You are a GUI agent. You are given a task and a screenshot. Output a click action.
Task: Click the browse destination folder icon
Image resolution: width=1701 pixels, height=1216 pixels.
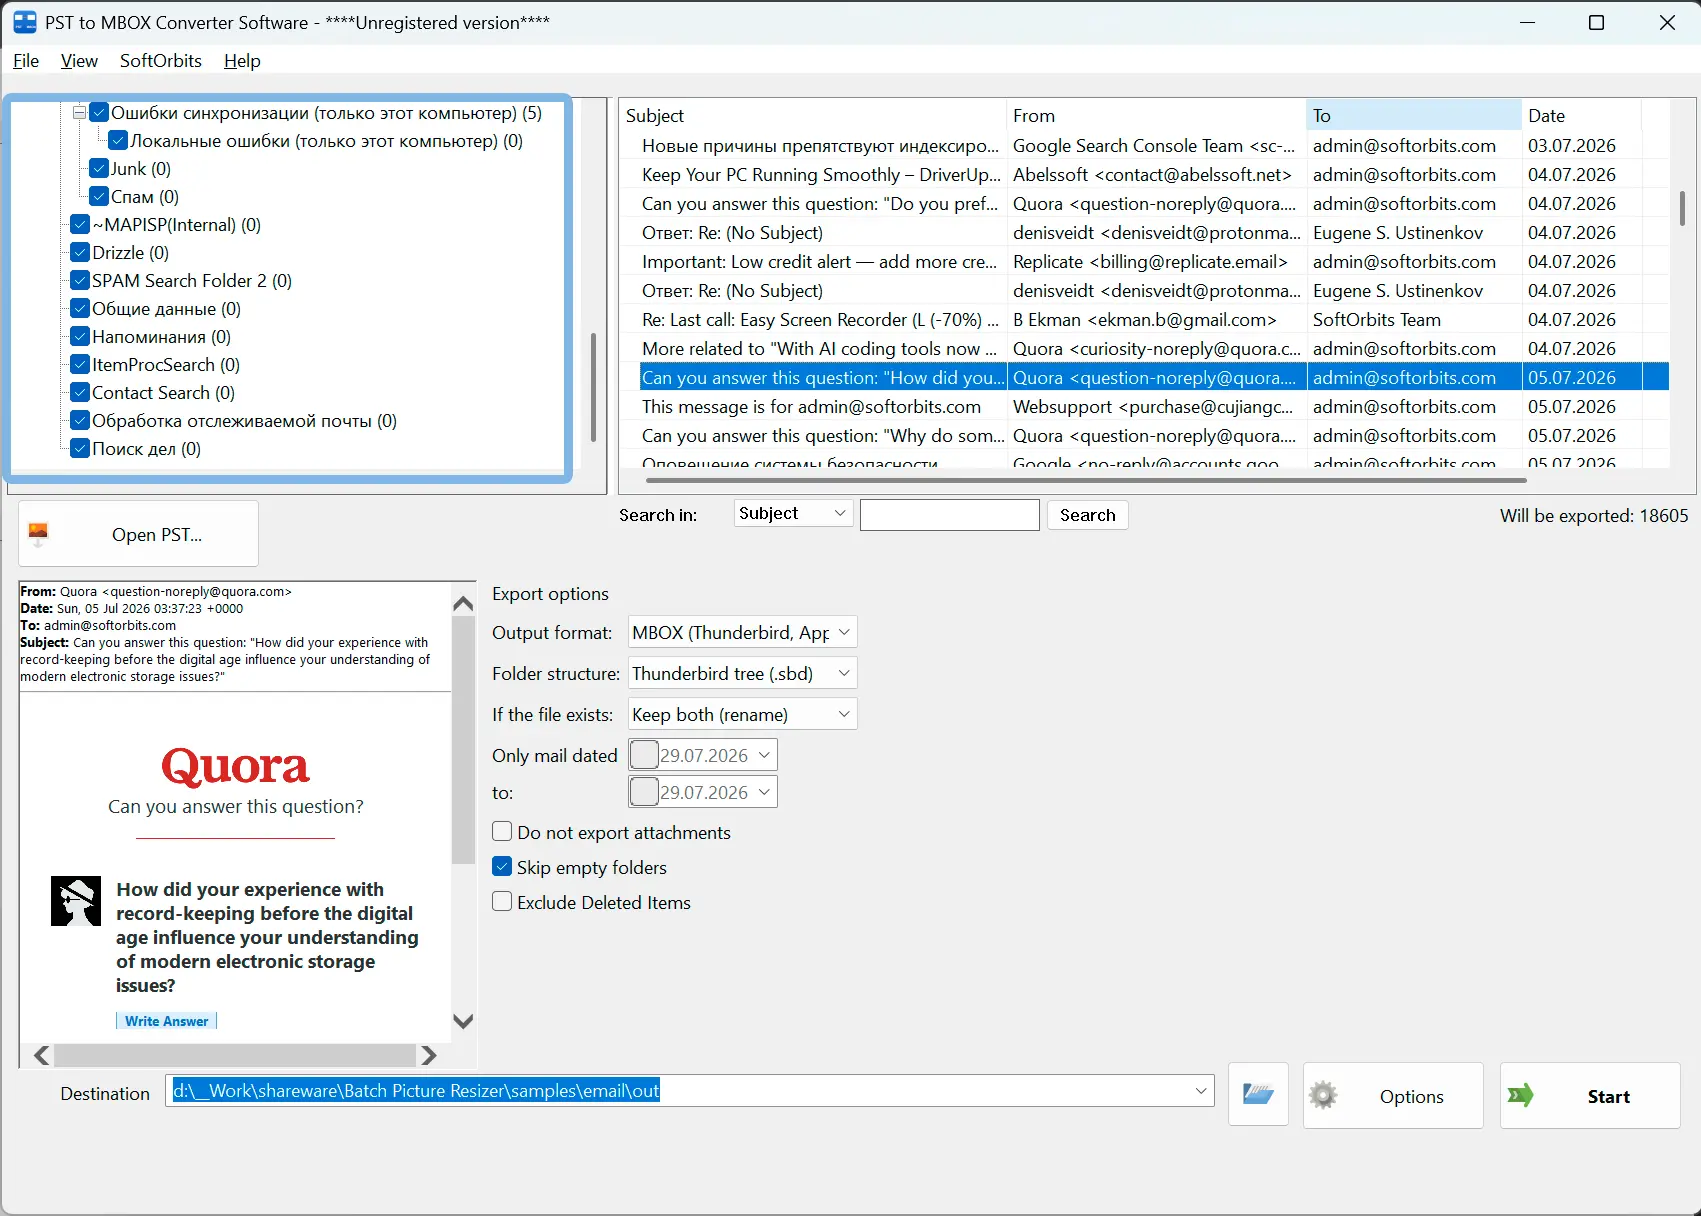click(1258, 1095)
